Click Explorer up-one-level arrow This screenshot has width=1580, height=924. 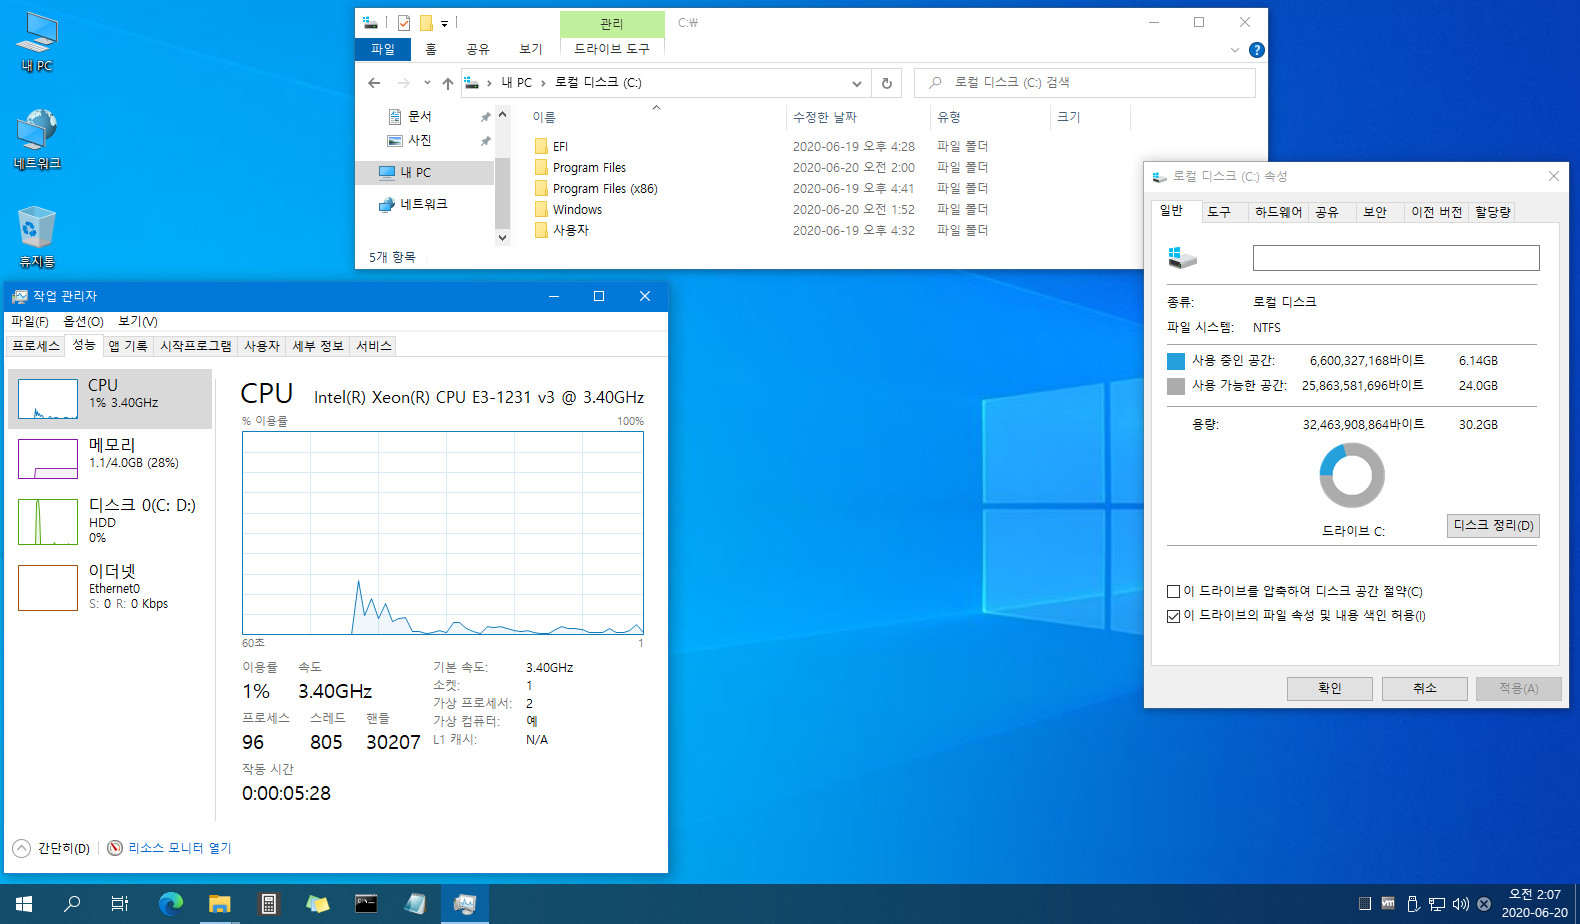(448, 83)
